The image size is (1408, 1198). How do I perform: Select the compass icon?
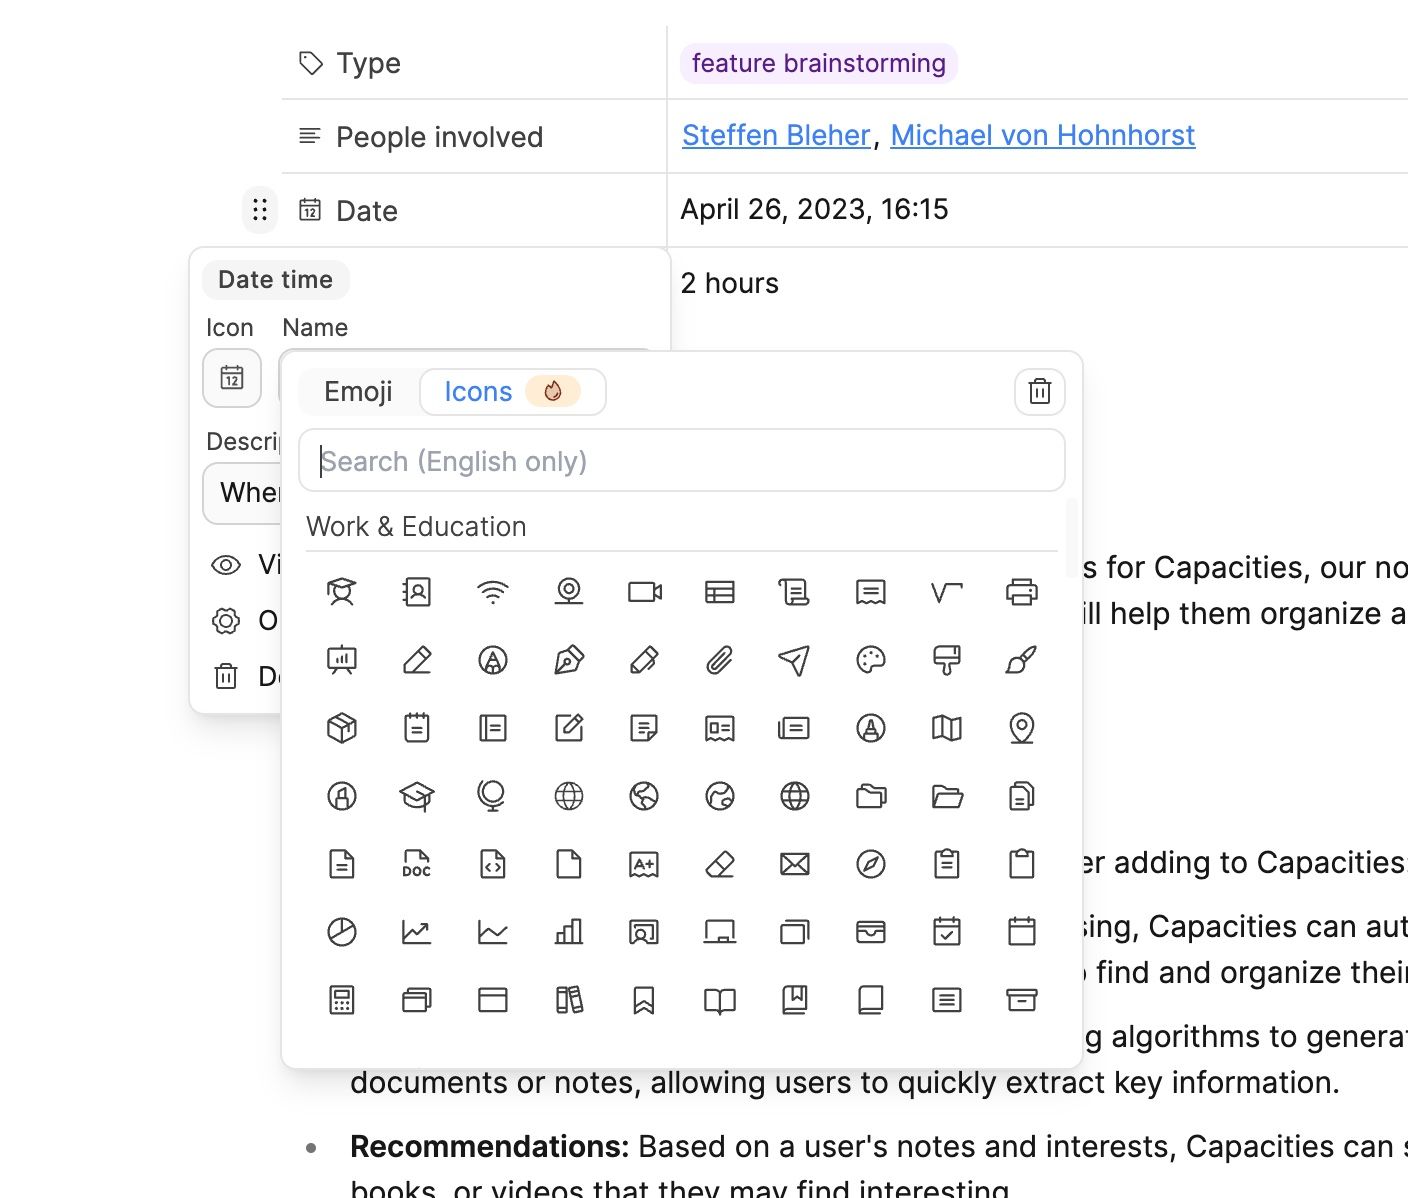[x=870, y=864]
